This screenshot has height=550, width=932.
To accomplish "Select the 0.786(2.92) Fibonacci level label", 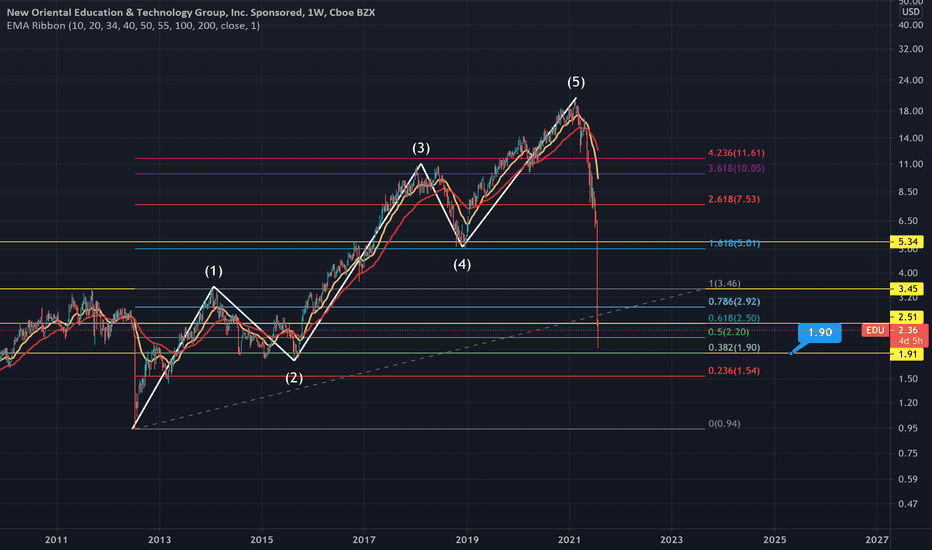I will [733, 301].
